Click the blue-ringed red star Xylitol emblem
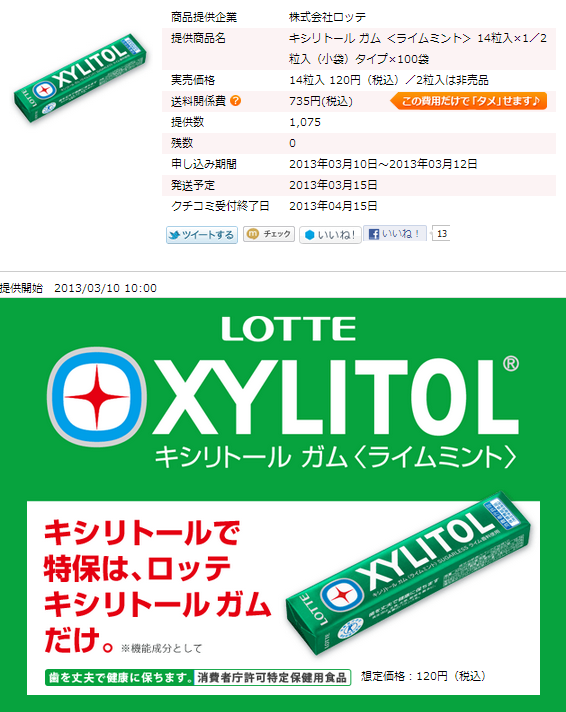The width and height of the screenshot is (566, 712). click(96, 396)
